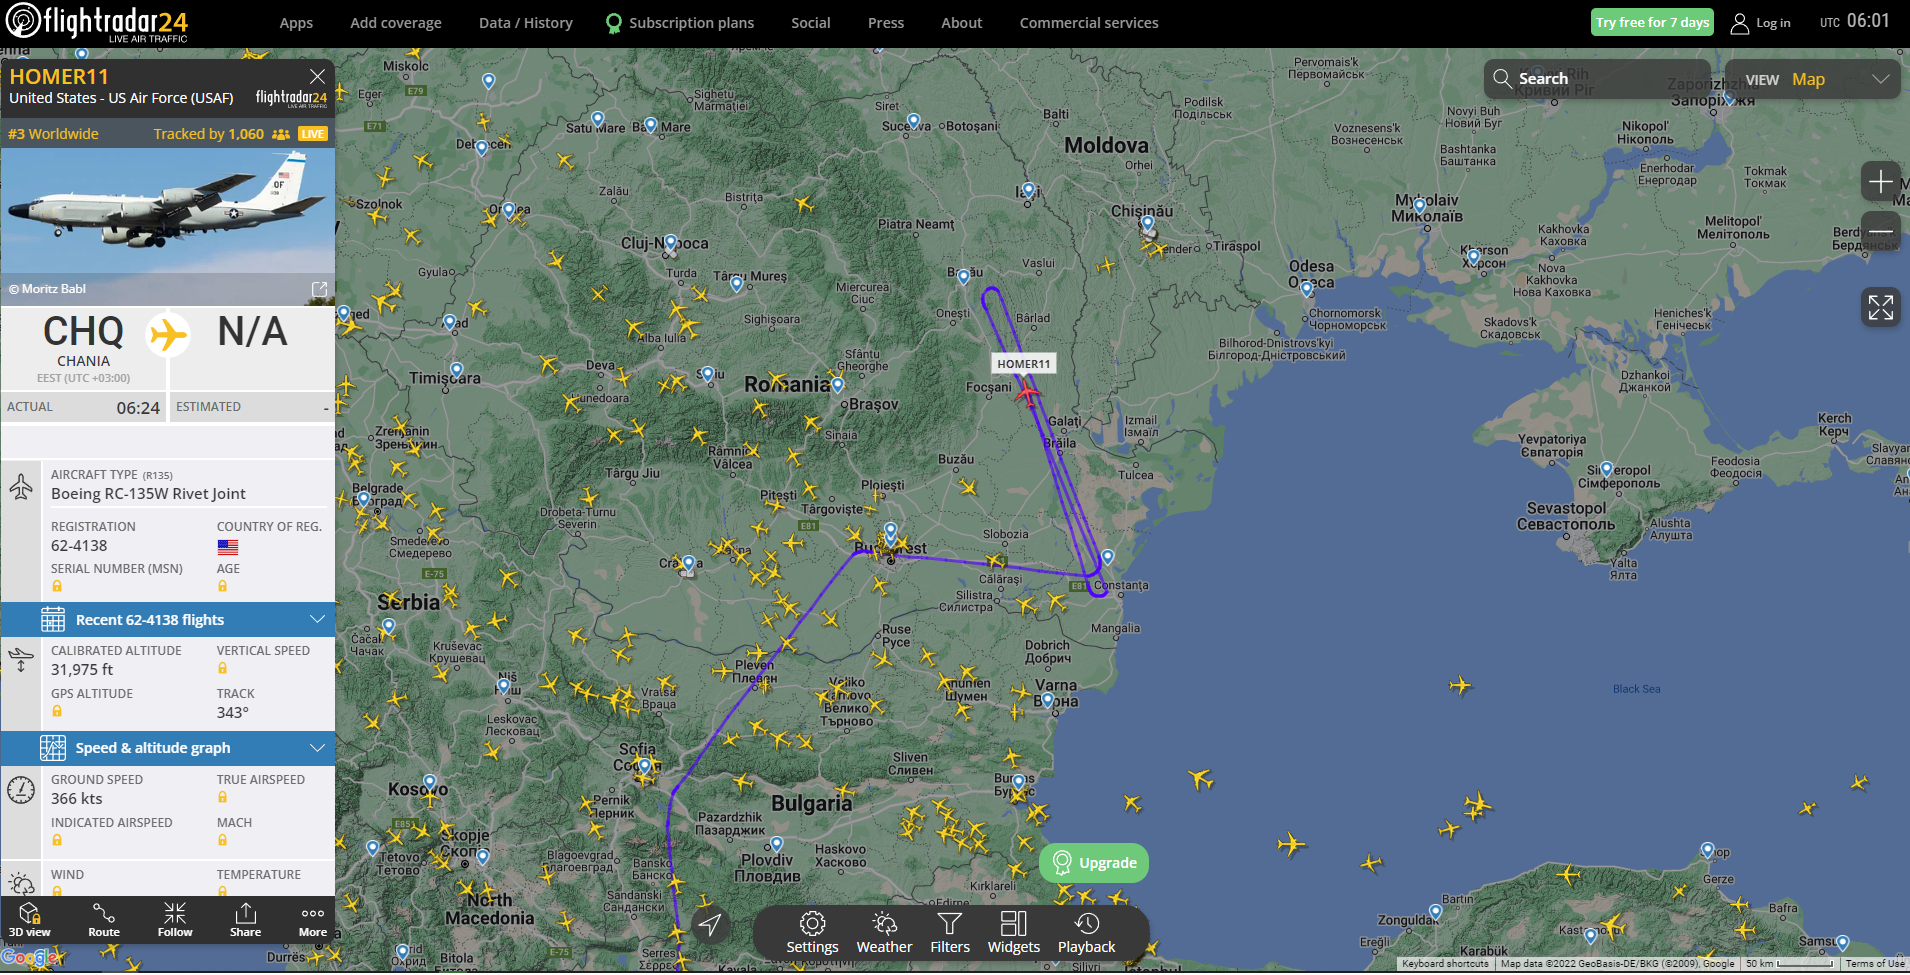Click the locked True airspeed icon
Screen dimensions: 1910x975
(x=223, y=798)
